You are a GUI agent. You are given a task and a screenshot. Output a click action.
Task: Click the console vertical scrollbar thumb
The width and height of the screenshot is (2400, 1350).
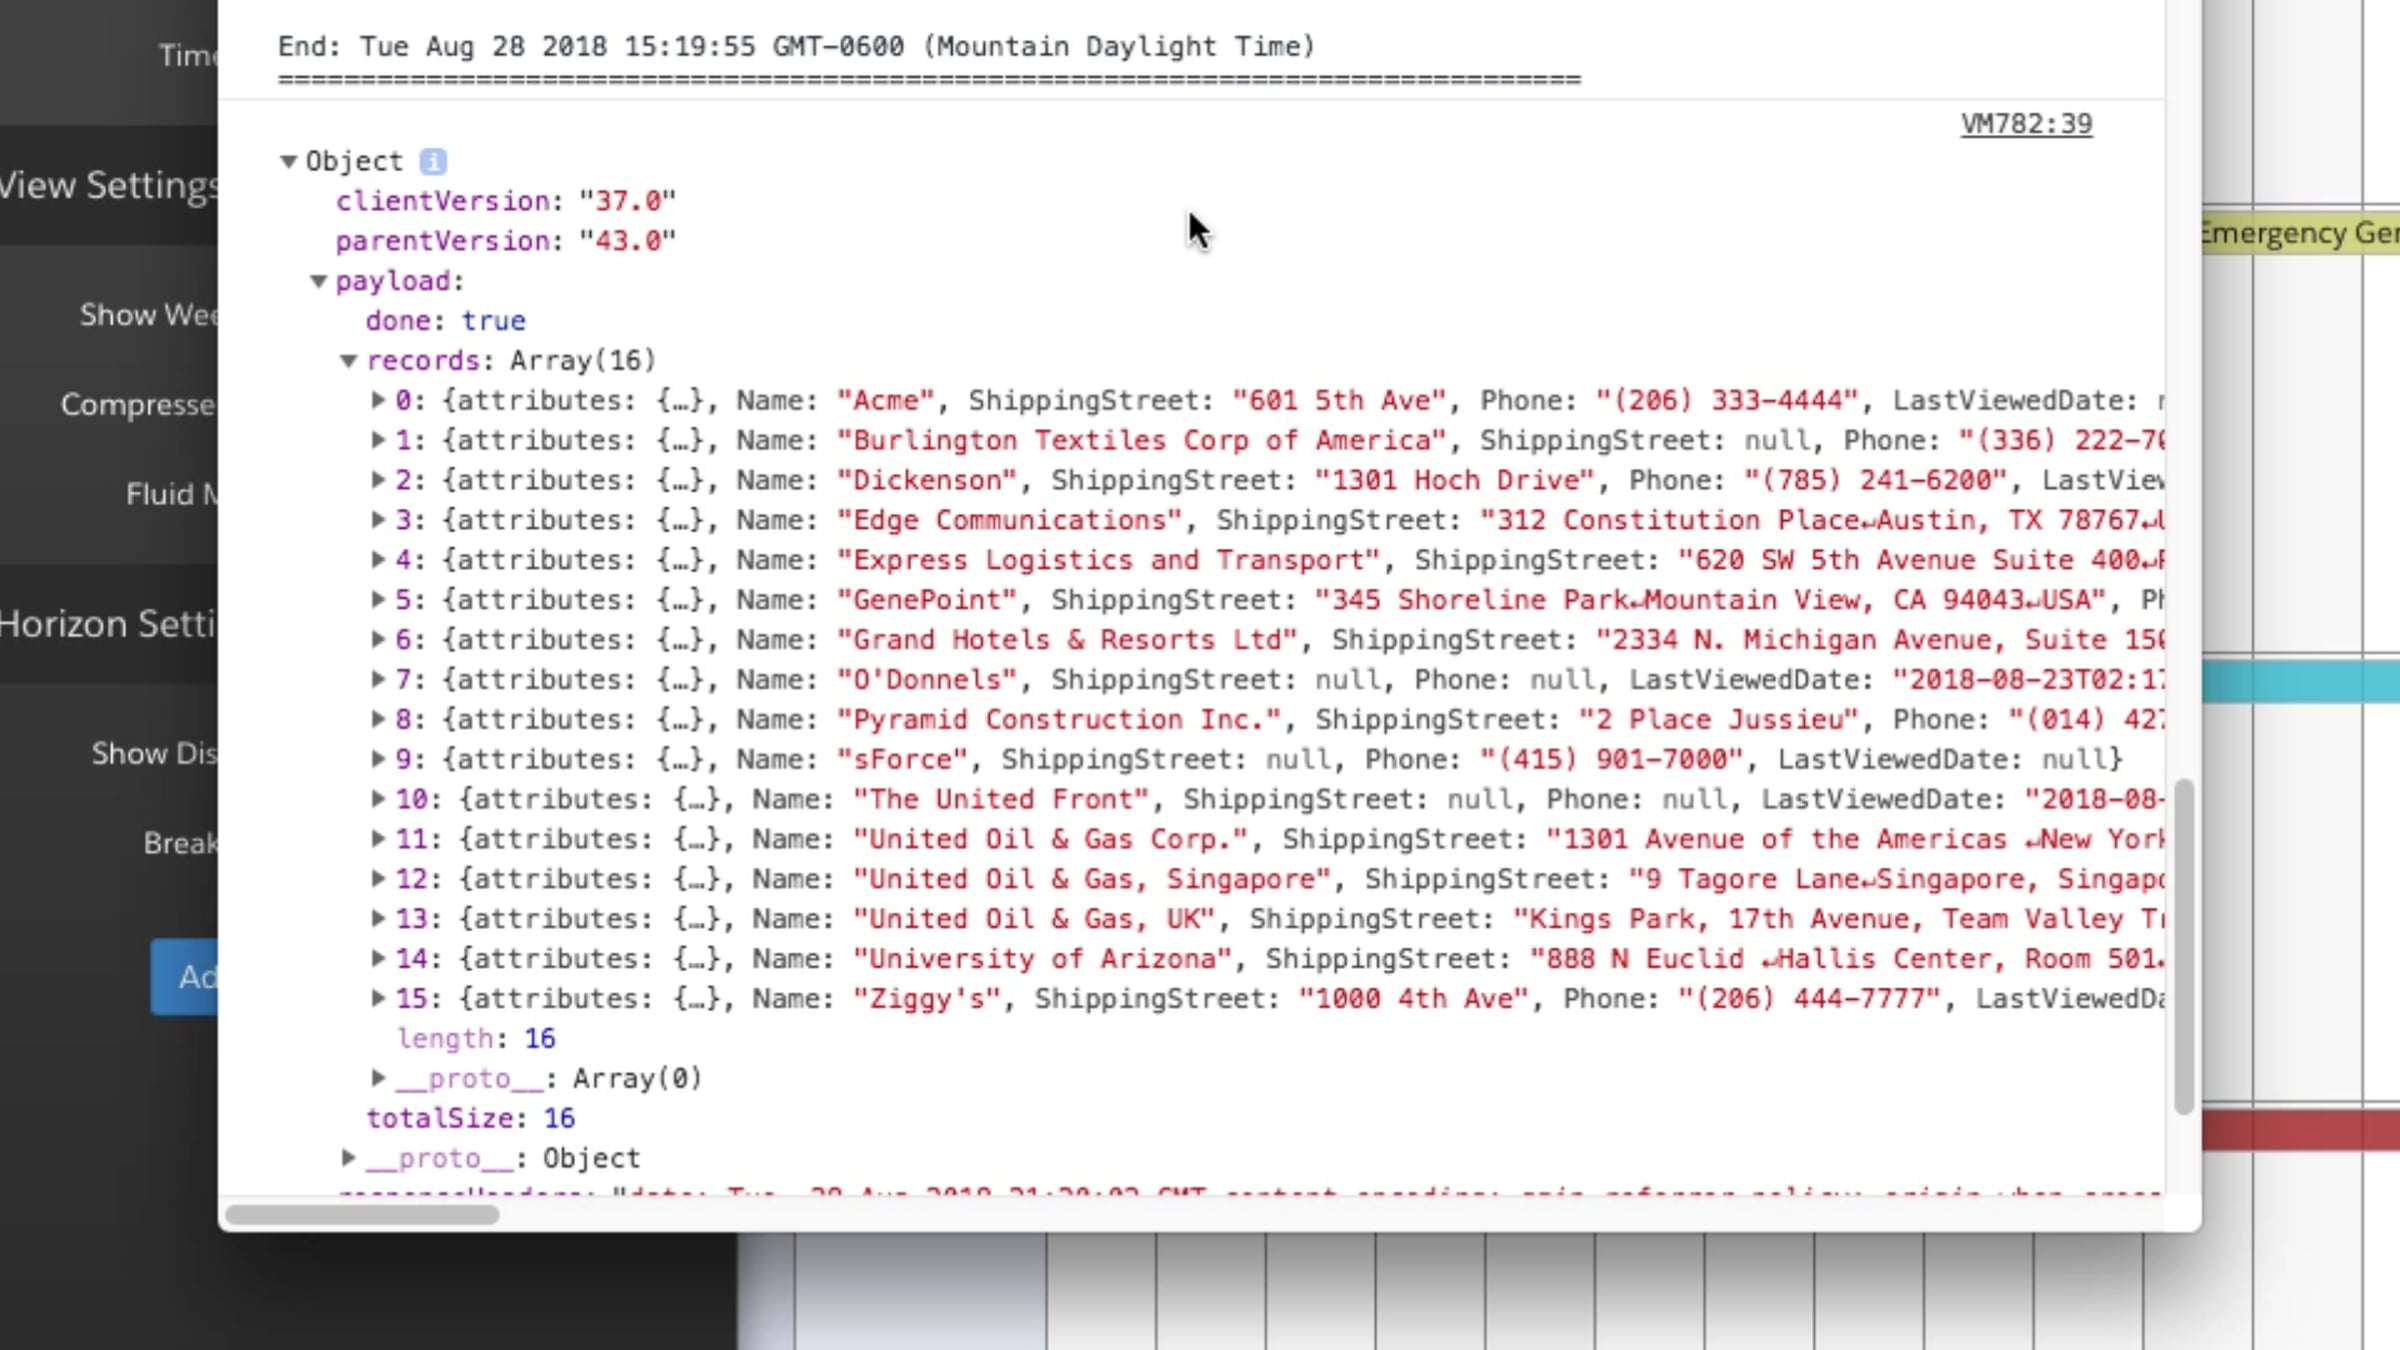[x=2184, y=946]
